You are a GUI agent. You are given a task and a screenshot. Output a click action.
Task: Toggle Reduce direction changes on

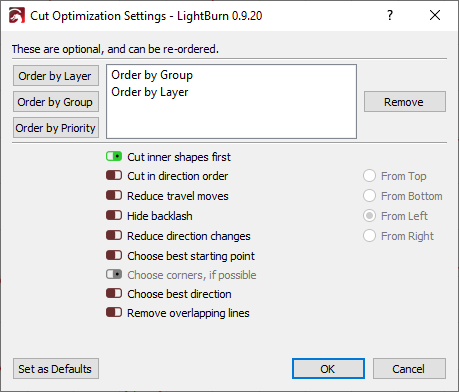(x=114, y=236)
